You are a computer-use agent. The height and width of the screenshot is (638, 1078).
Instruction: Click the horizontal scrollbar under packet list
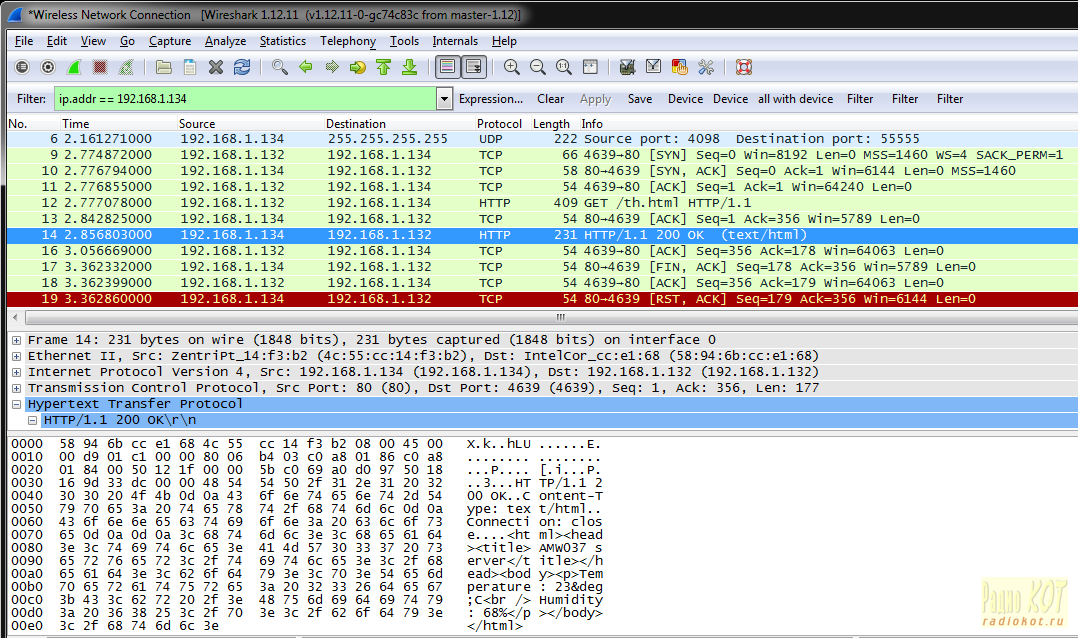click(x=538, y=317)
